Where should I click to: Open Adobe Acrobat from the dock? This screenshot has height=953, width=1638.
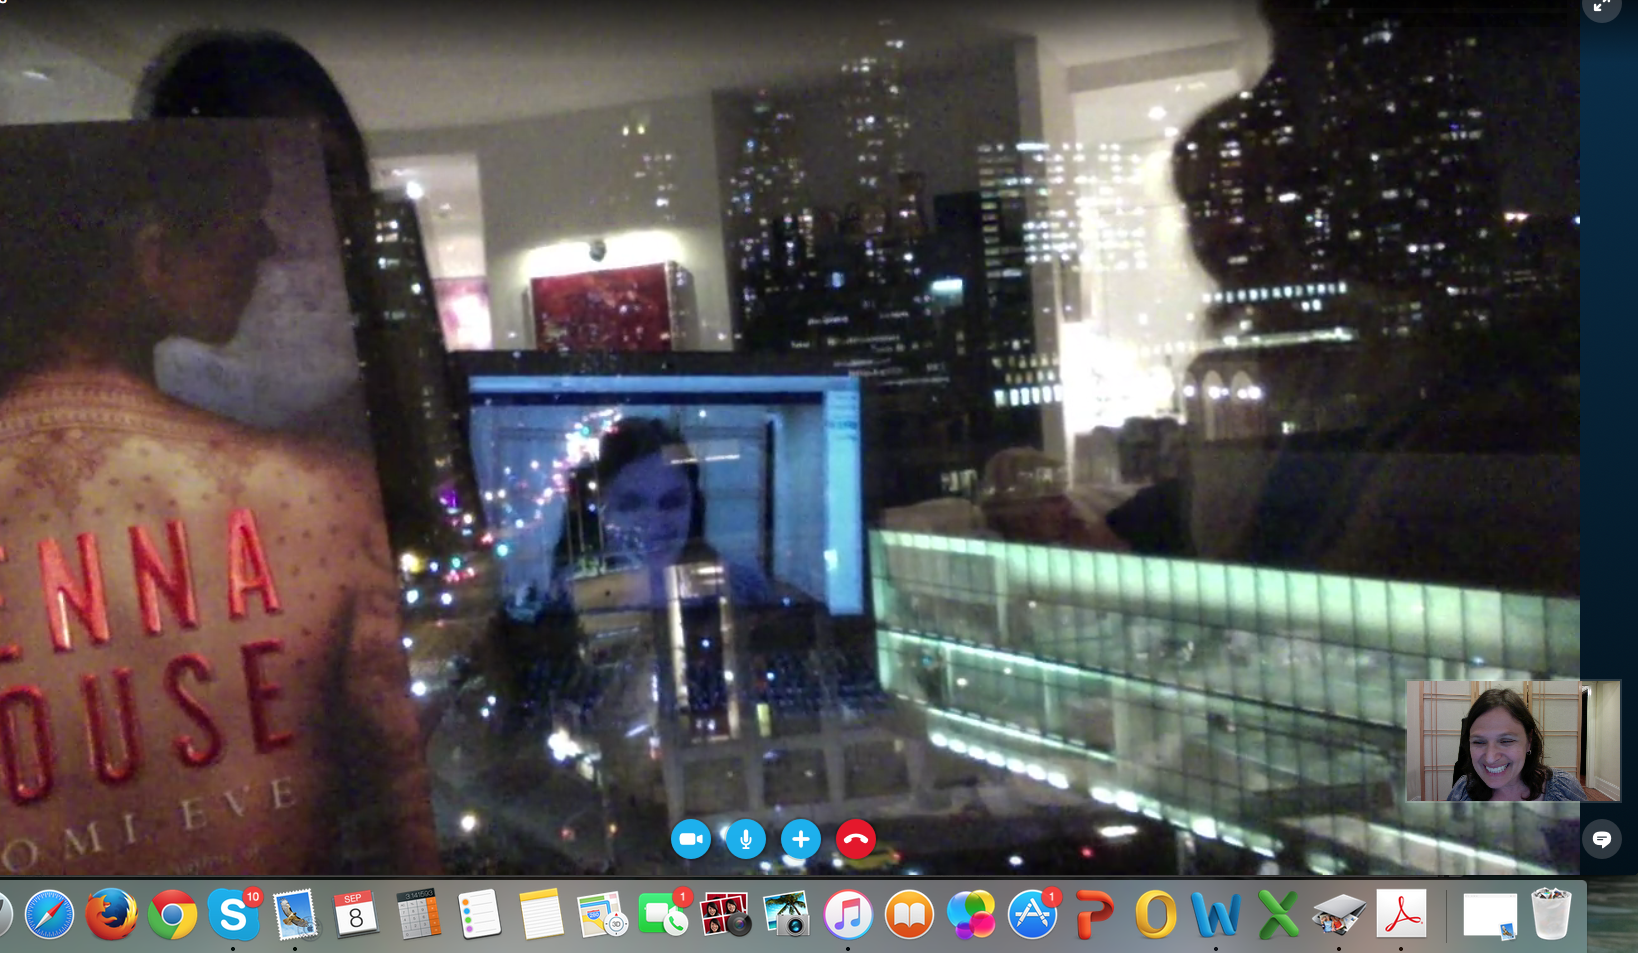tap(1400, 915)
